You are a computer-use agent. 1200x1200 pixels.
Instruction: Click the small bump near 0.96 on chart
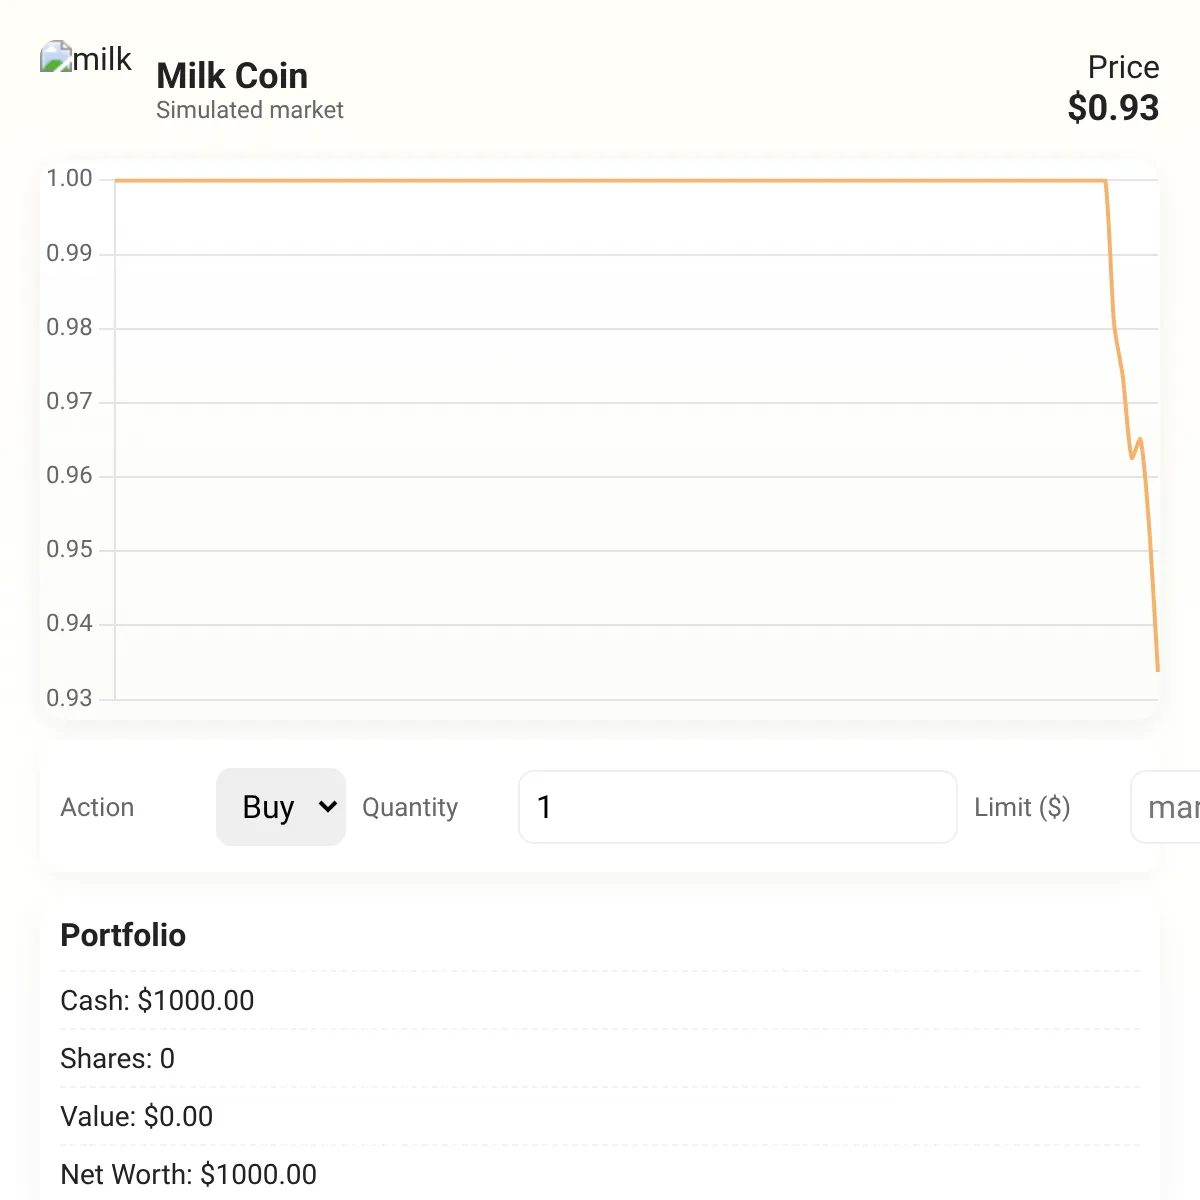click(1137, 447)
